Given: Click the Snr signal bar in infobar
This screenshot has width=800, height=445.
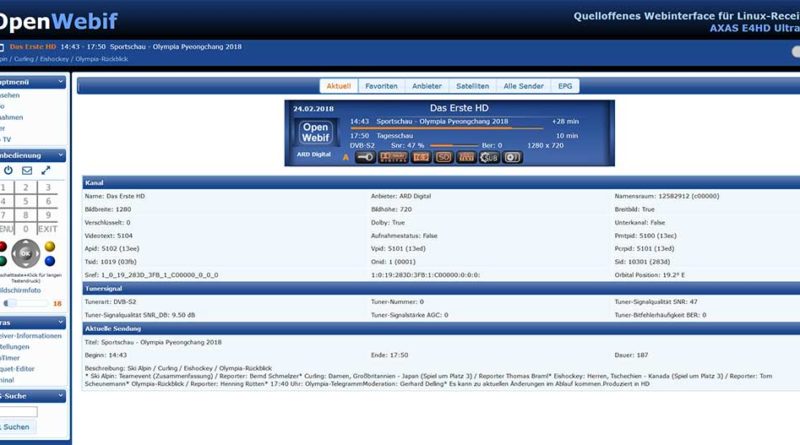Looking at the screenshot, I should click(x=454, y=145).
